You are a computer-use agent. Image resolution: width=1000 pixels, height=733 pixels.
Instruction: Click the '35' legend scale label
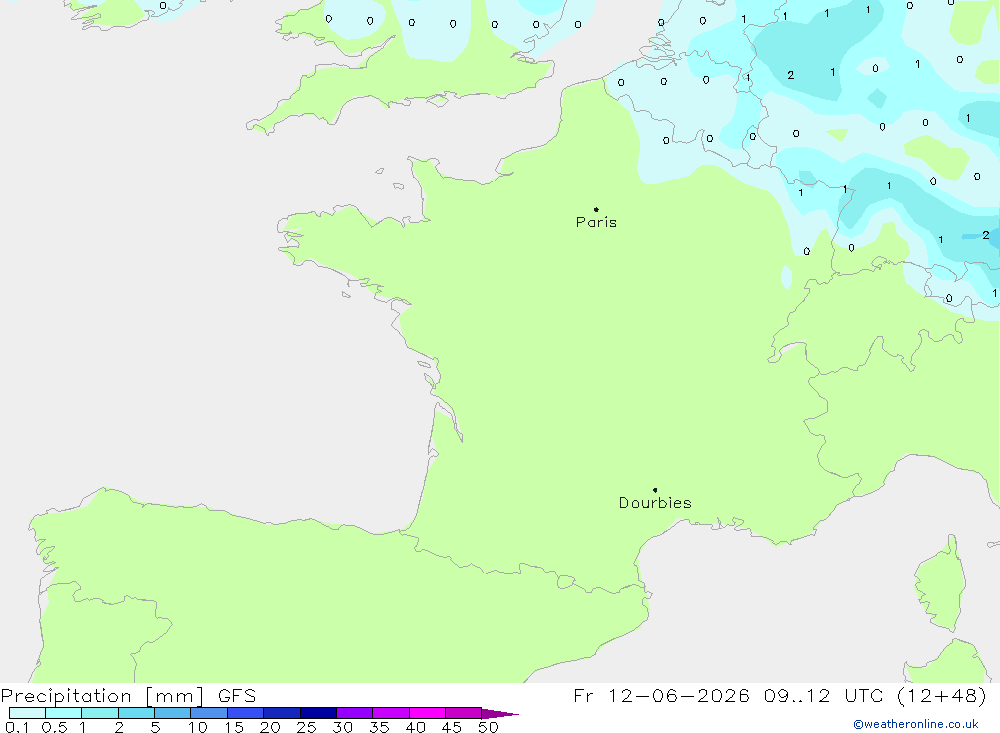[x=379, y=727]
